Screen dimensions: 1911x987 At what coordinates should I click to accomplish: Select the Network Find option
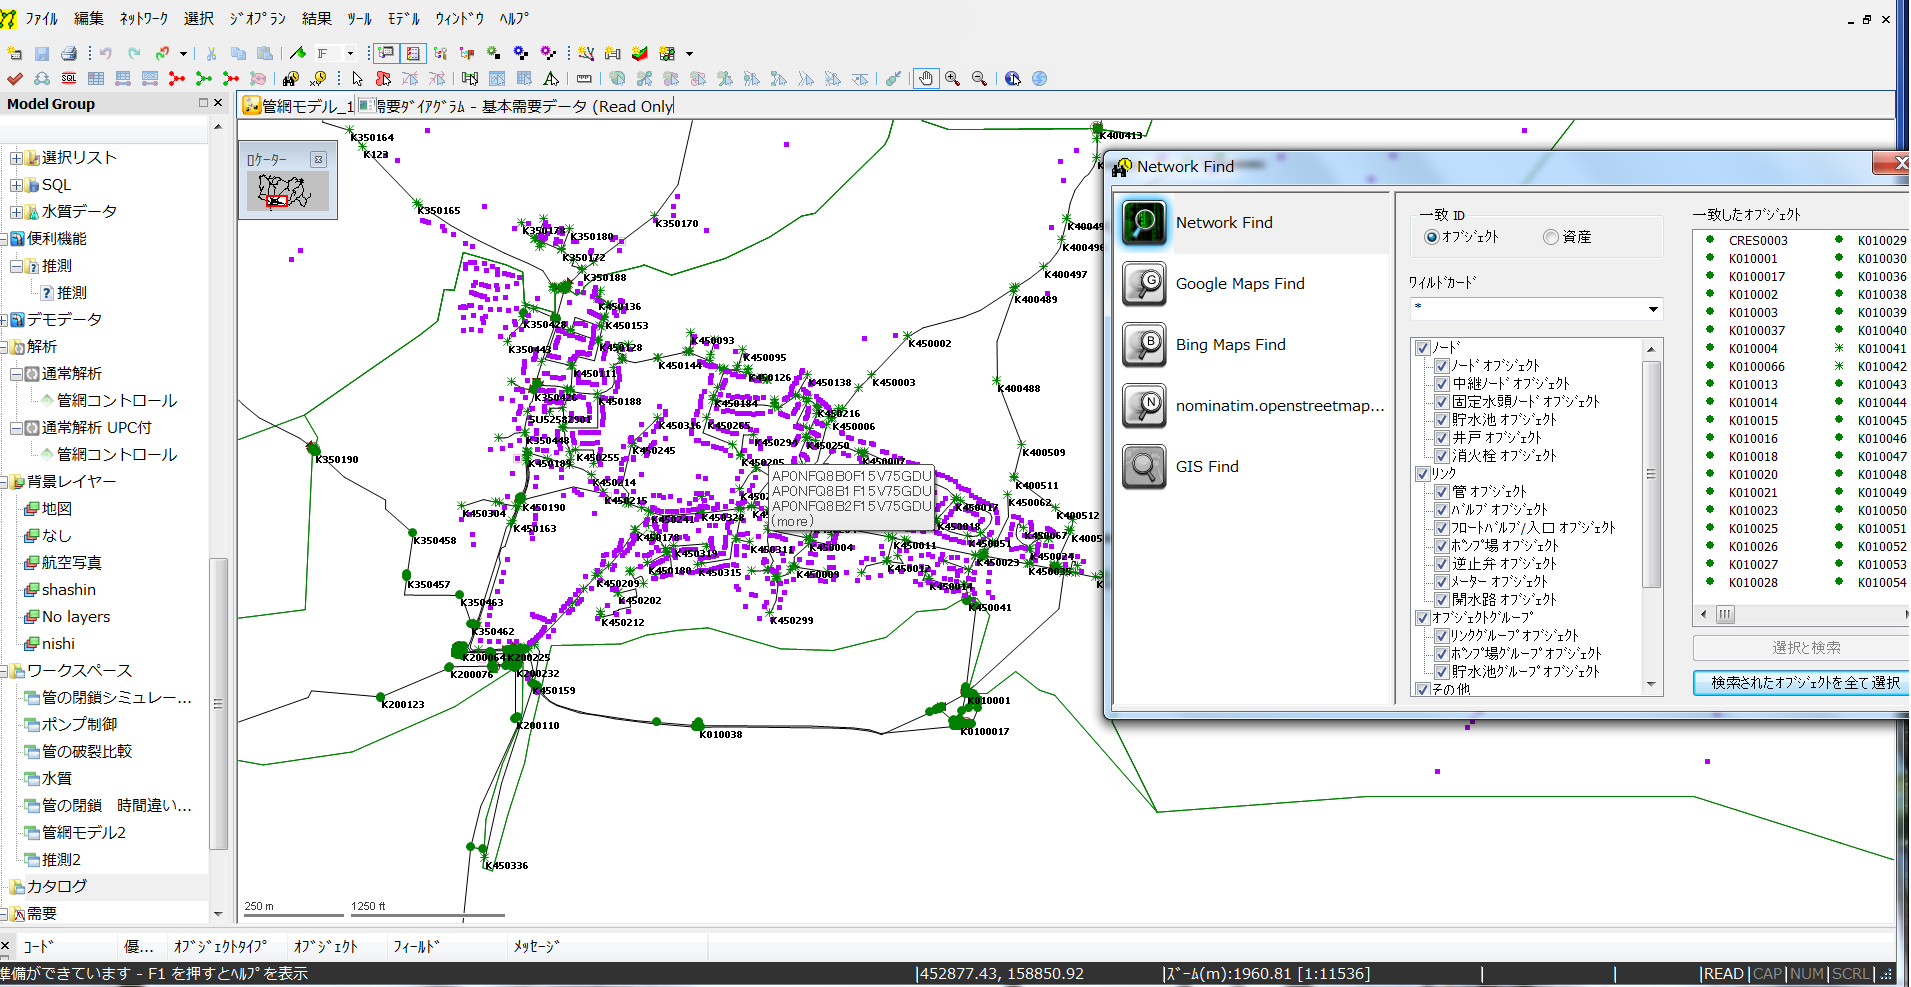tap(1252, 223)
